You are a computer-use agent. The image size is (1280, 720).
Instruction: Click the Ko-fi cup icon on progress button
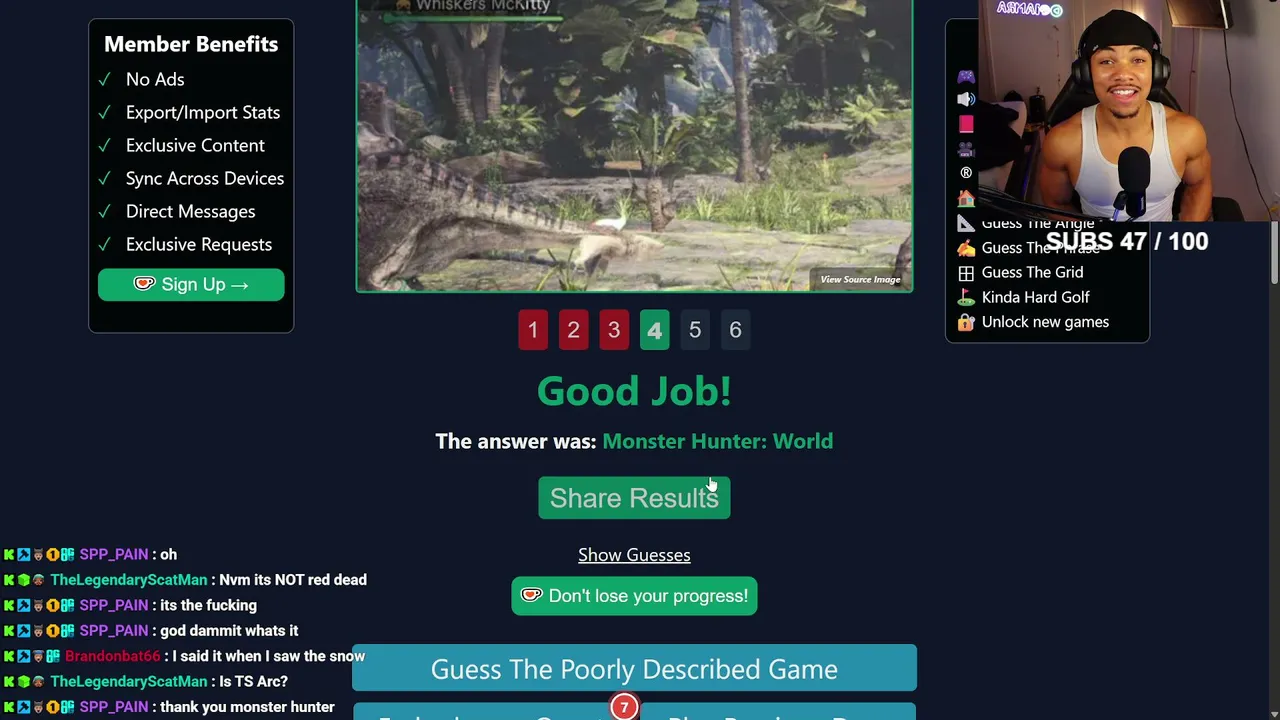(x=532, y=596)
